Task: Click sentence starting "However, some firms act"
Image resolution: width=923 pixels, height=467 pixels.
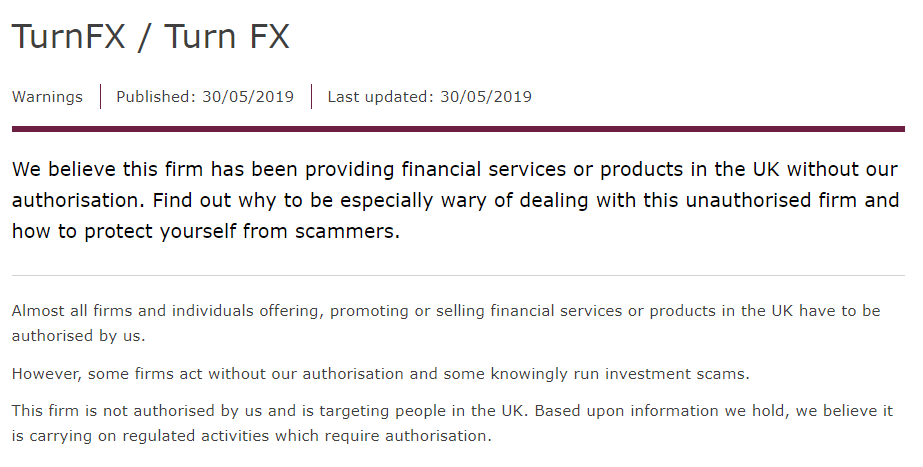Action: (x=381, y=374)
